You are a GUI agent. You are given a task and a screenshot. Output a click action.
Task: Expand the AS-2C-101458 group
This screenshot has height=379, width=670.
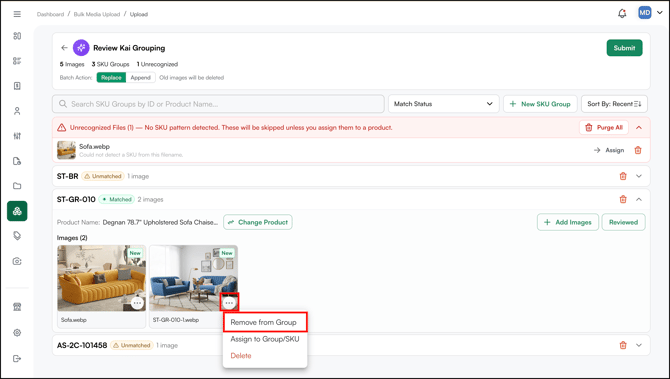point(639,345)
